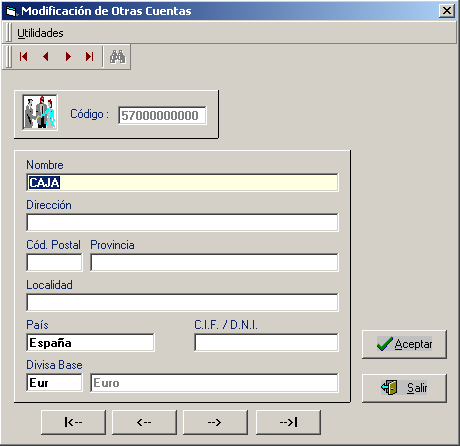Click the País field showing España
This screenshot has width=460, height=446.
click(x=90, y=342)
